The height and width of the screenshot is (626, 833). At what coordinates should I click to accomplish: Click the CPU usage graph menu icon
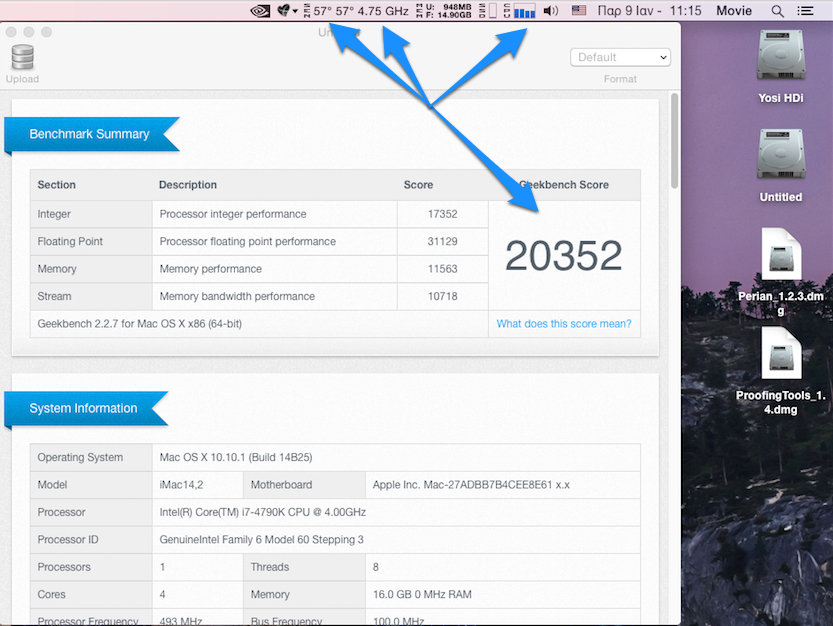(520, 11)
